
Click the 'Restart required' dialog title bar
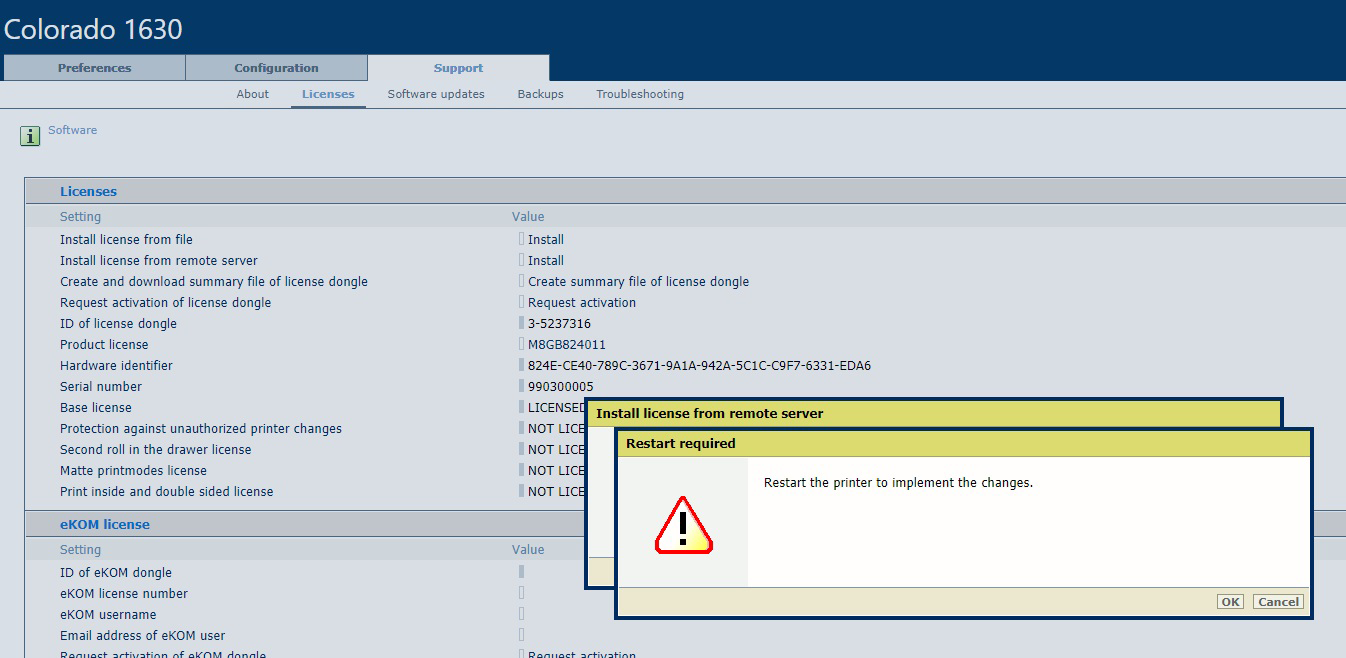[964, 443]
